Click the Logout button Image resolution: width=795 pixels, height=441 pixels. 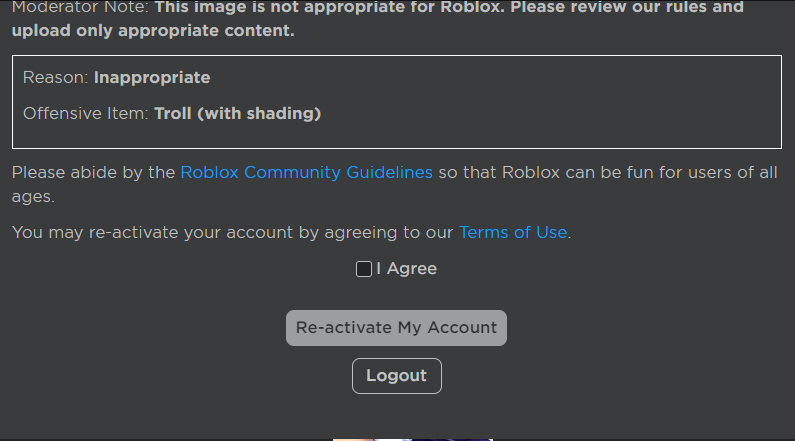(396, 376)
